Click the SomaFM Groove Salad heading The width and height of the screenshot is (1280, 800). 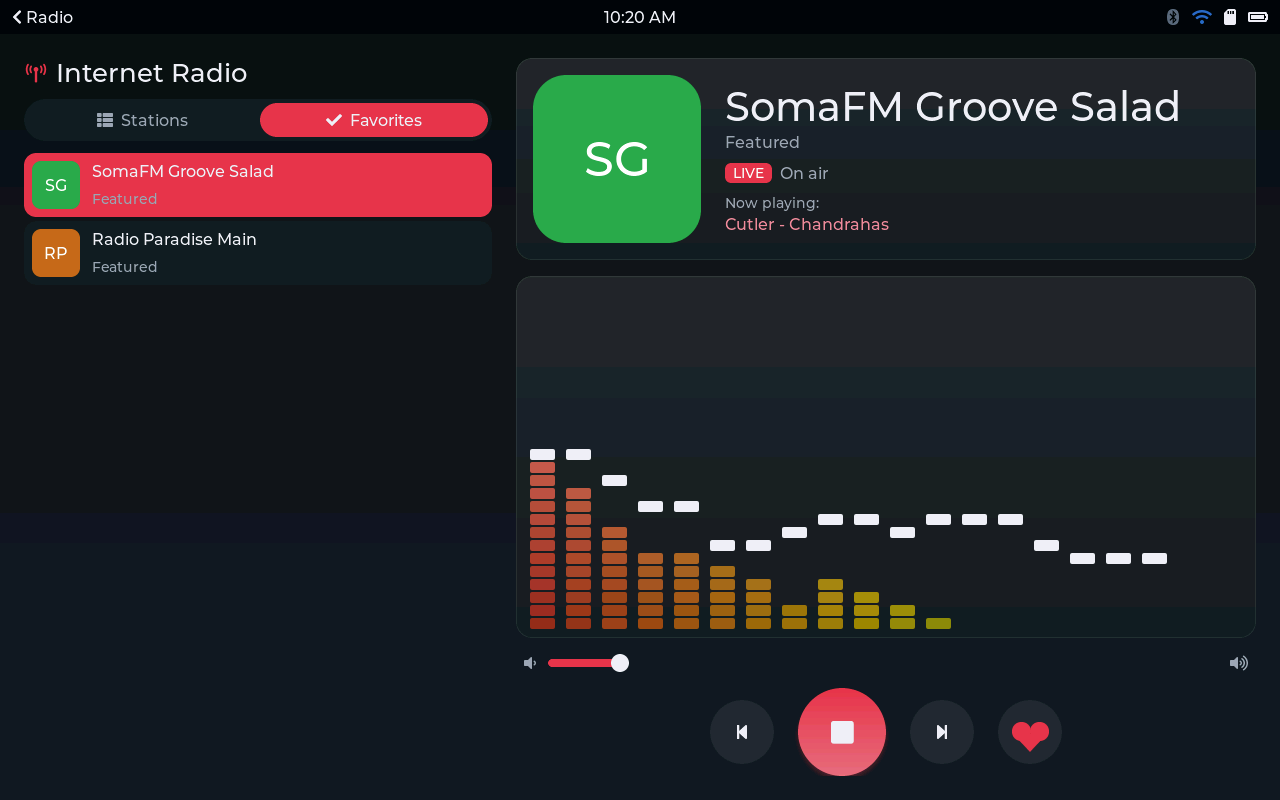click(953, 106)
